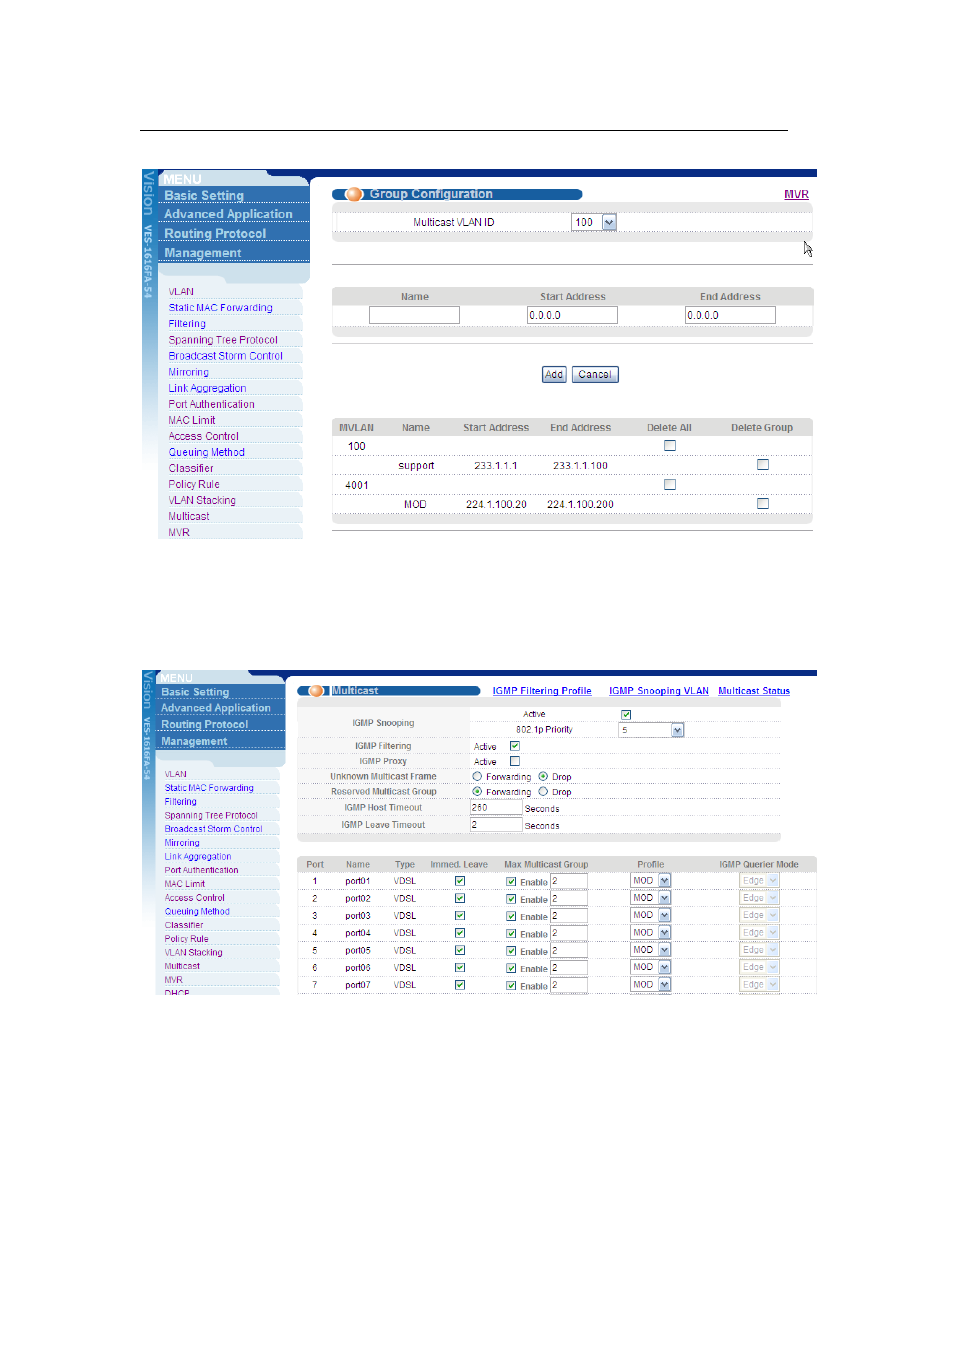Image resolution: width=954 pixels, height=1350 pixels.
Task: Click the IGMP Host Timeout field
Action: click(496, 808)
